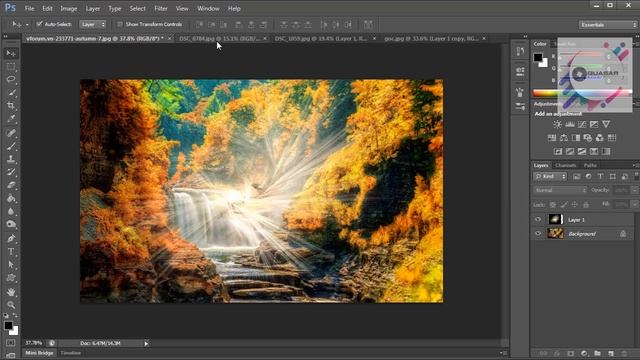Toggle the Auto-Select checkbox

[39, 24]
